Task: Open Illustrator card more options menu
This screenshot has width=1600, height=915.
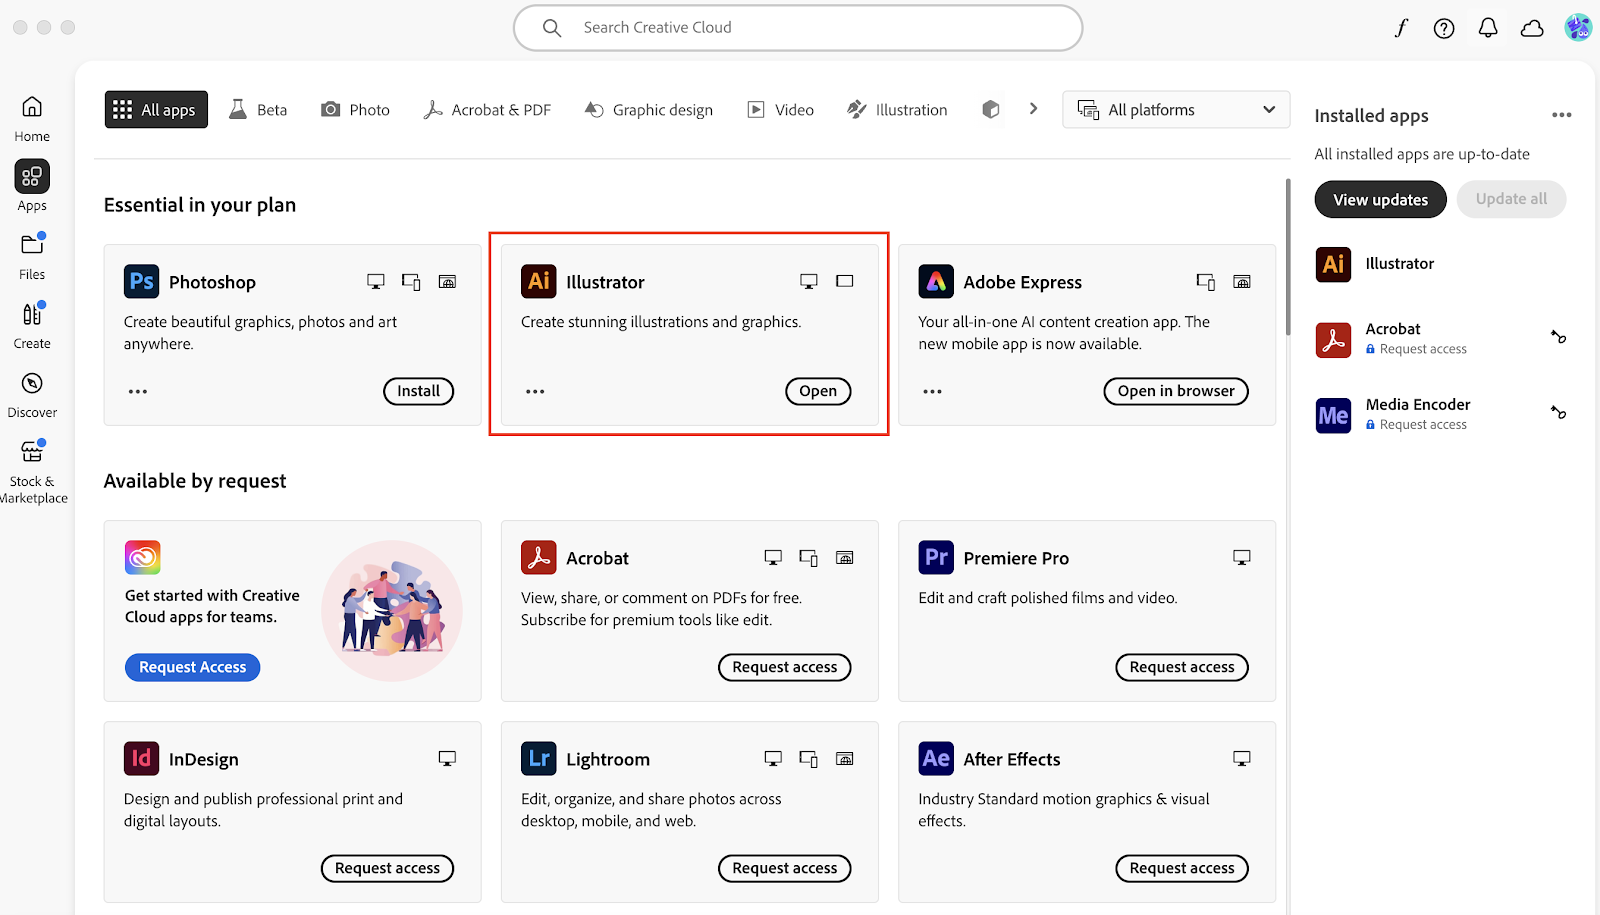Action: click(x=535, y=391)
